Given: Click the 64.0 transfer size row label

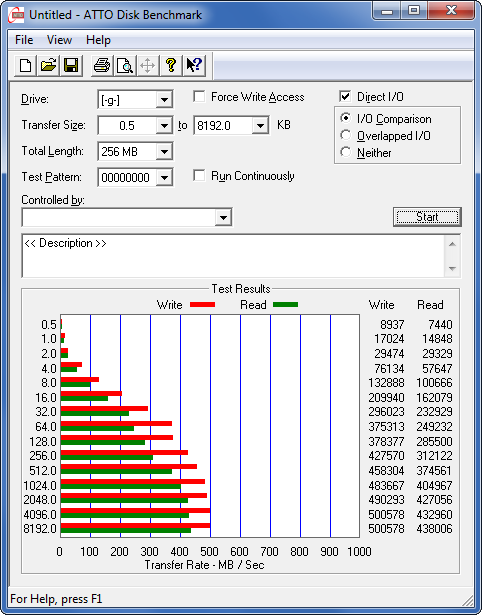Looking at the screenshot, I should coord(46,426).
